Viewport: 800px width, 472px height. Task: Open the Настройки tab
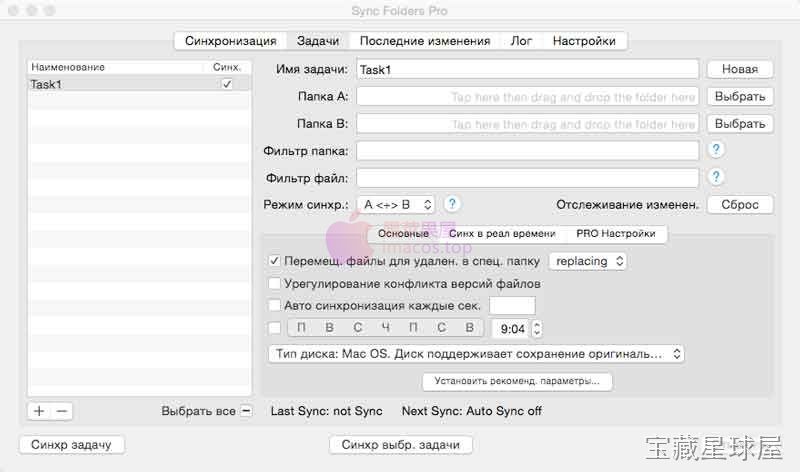pyautogui.click(x=584, y=41)
